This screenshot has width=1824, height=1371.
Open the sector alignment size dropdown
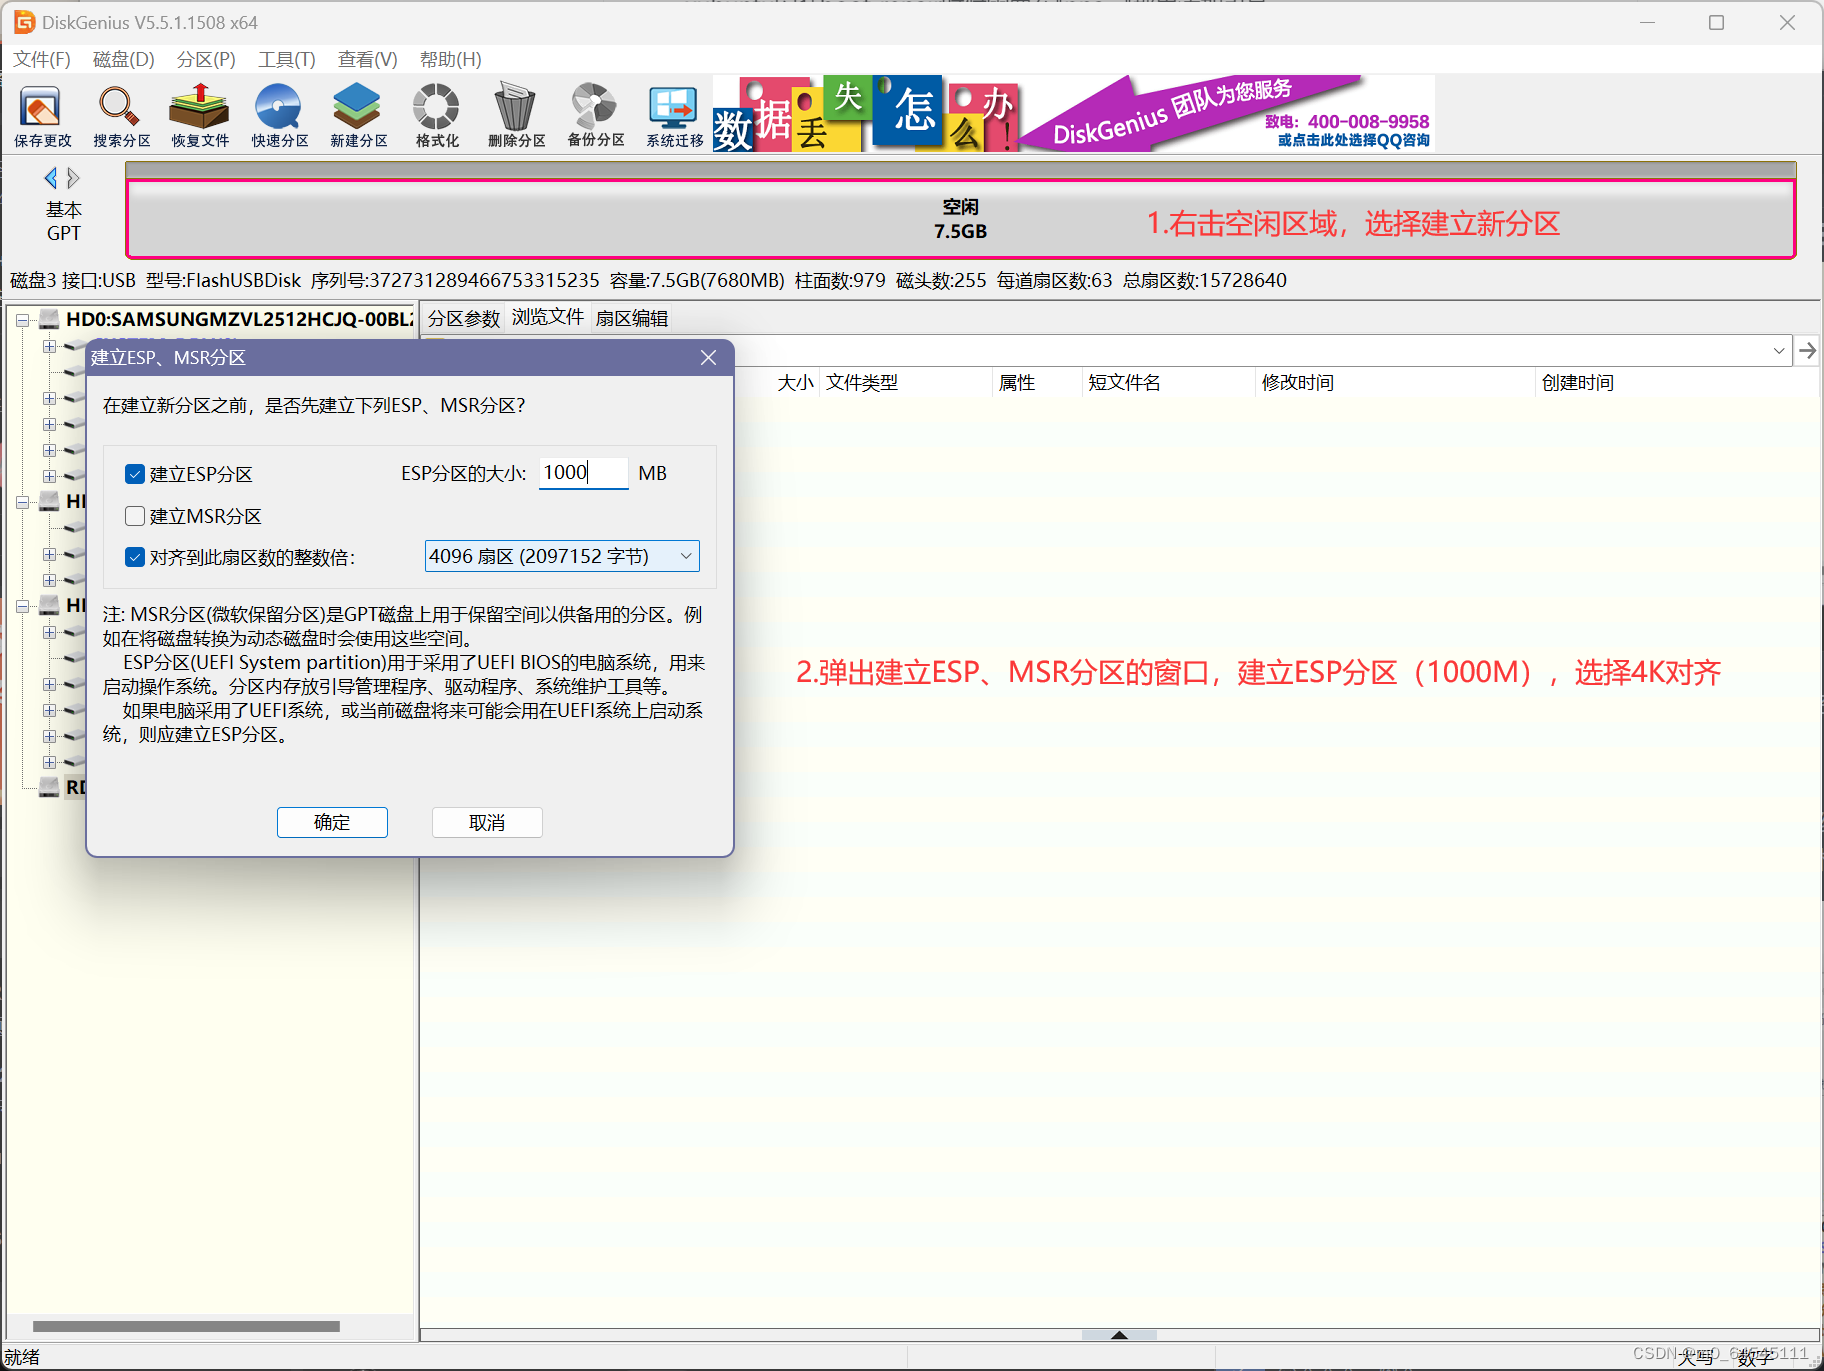(x=685, y=556)
